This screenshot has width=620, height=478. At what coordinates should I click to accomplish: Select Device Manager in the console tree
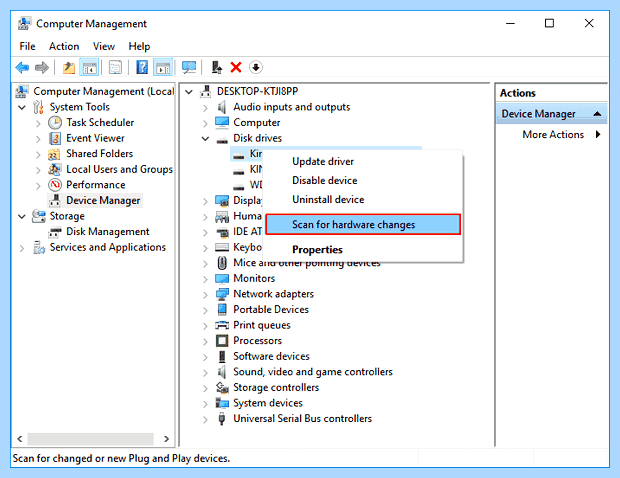pos(103,200)
